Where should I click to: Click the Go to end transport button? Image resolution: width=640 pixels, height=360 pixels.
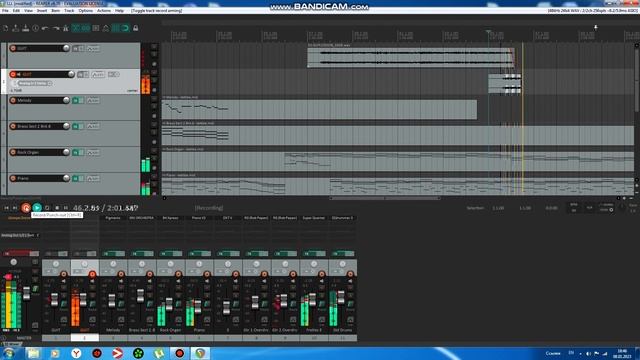click(x=15, y=208)
